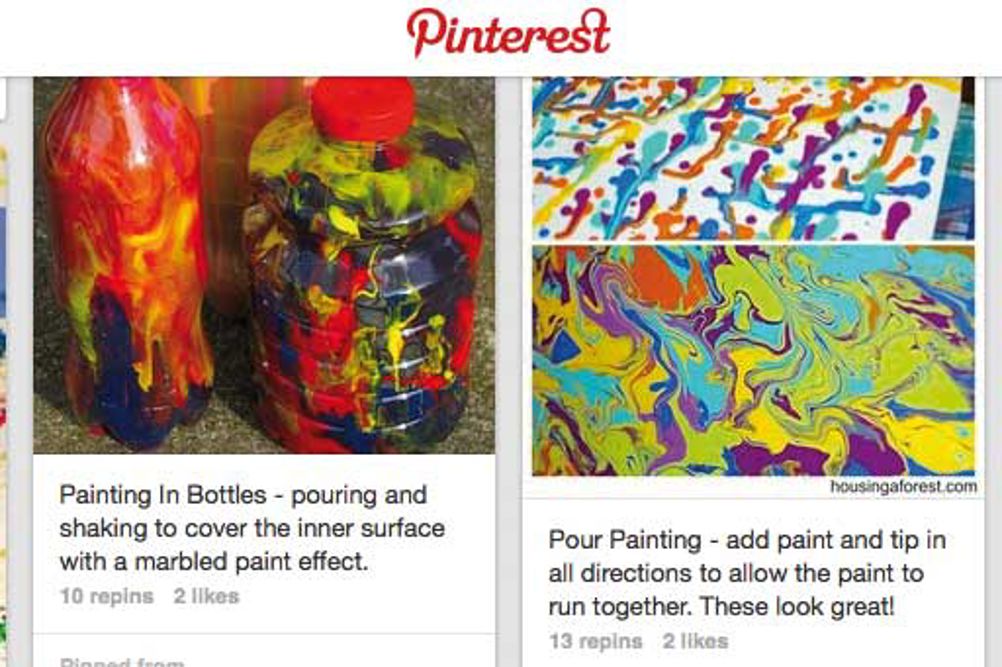Select the red bottle cap in photo

pos(363,109)
